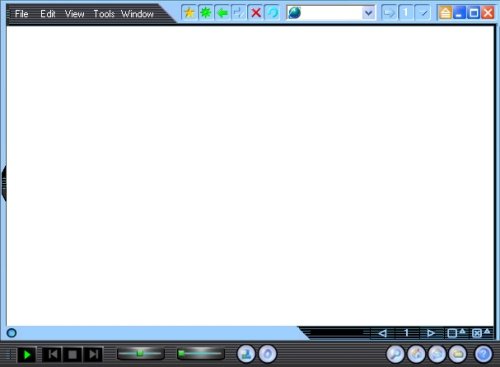Open the Tools menu
This screenshot has width=500, height=367.
pos(104,14)
